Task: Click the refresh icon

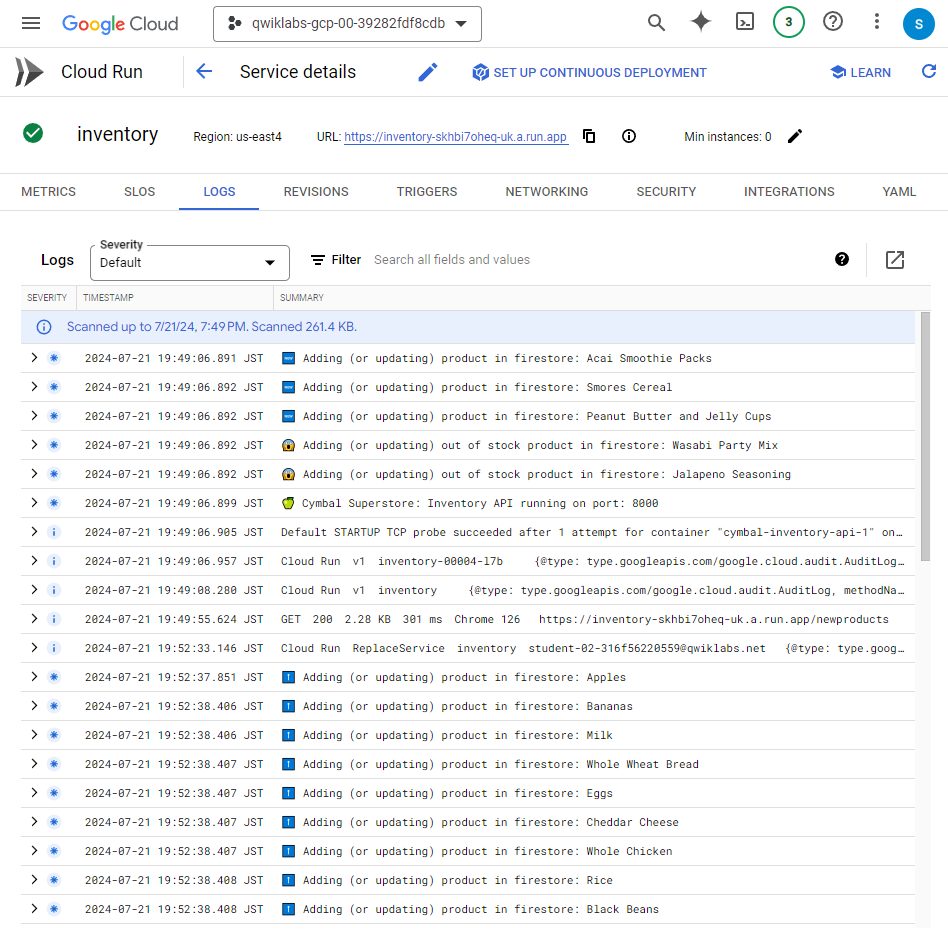Action: click(x=929, y=71)
